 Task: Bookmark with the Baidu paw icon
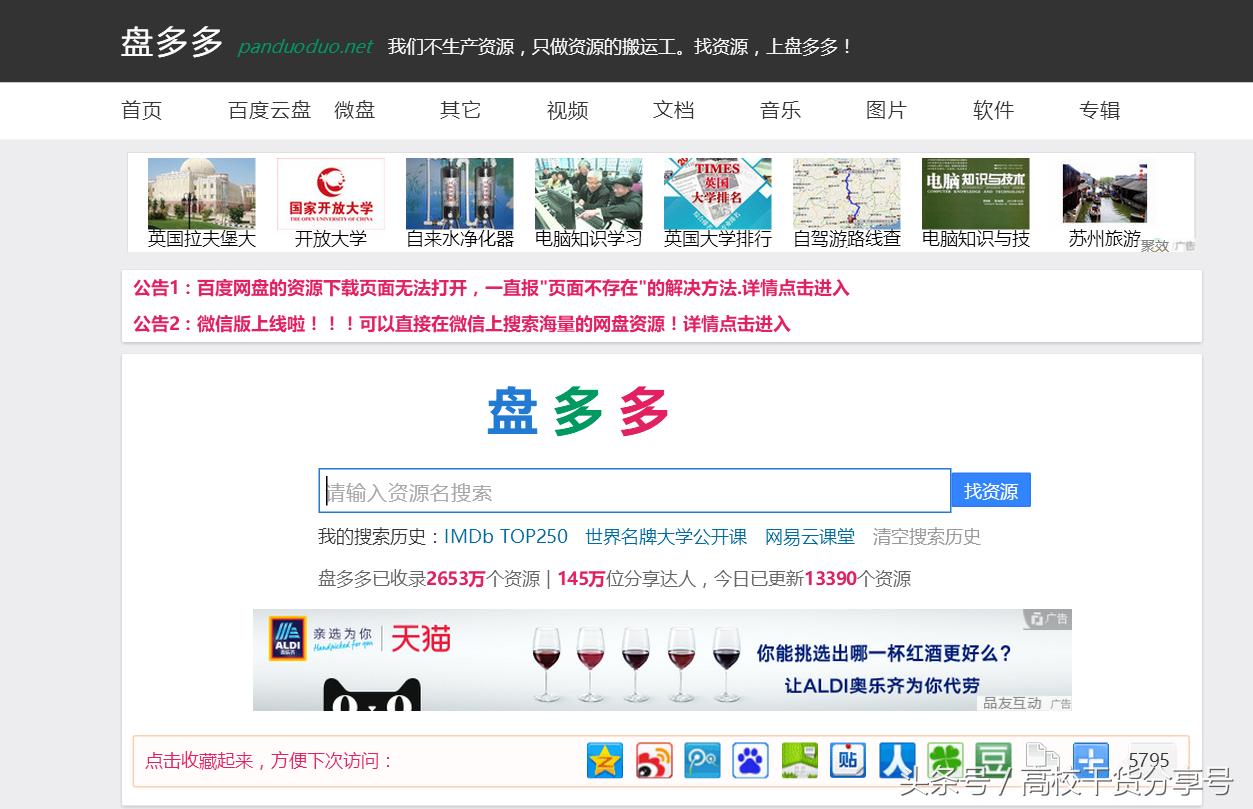pos(750,760)
